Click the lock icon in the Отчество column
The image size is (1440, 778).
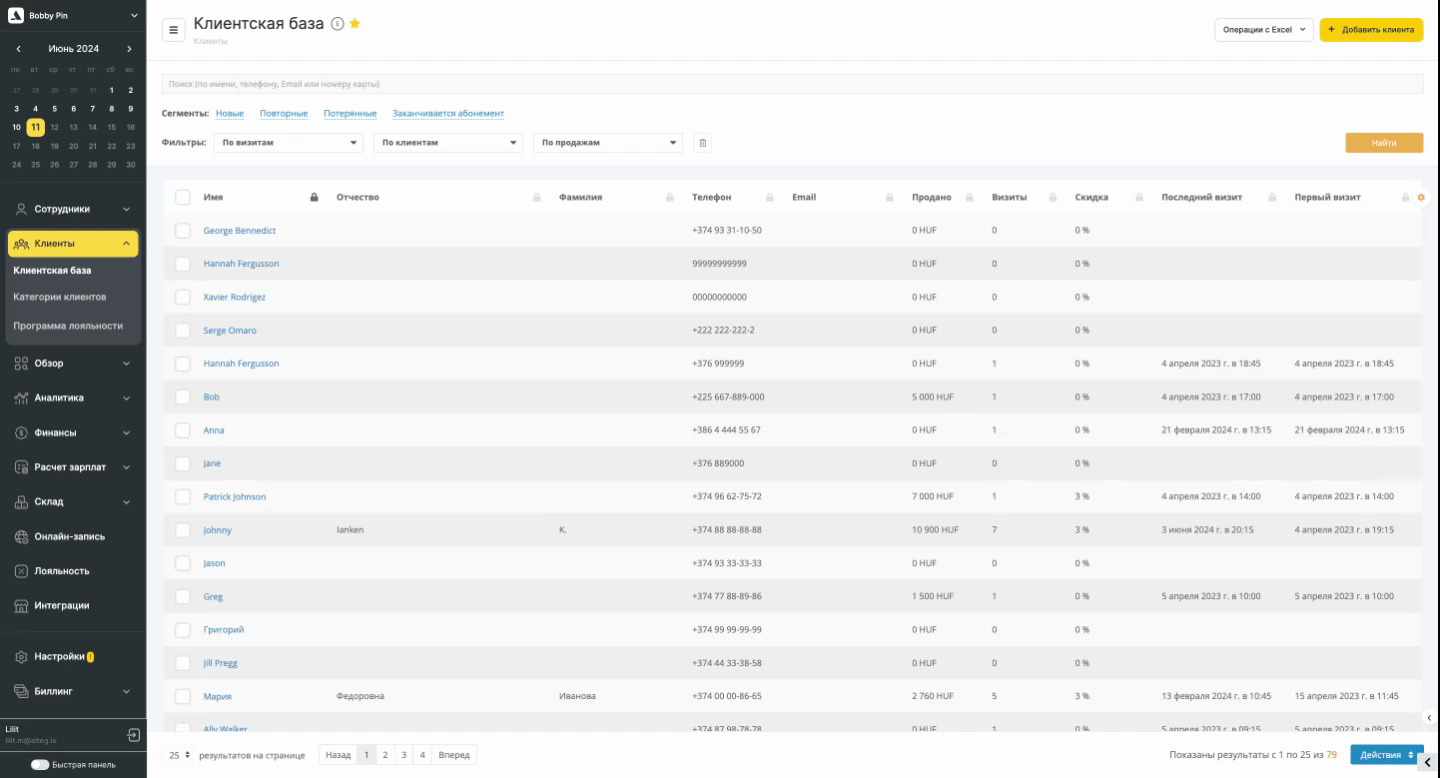(537, 197)
